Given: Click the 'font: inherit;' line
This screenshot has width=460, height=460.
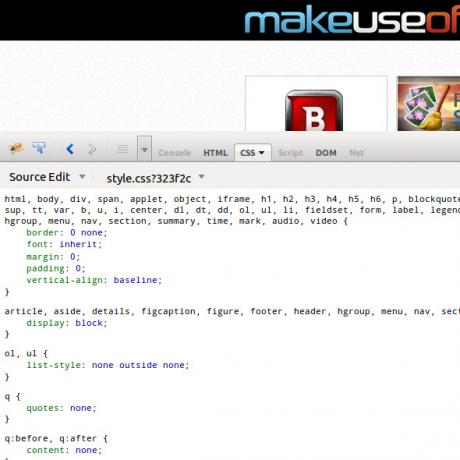Looking at the screenshot, I should click(x=64, y=244).
